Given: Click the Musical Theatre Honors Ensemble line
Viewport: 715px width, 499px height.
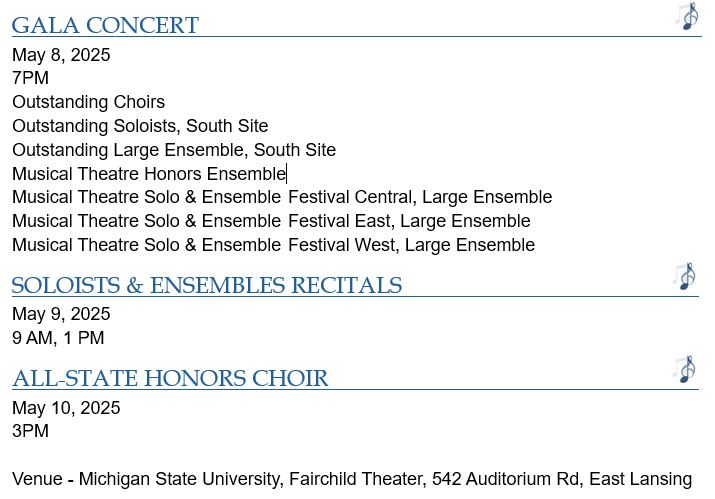Looking at the screenshot, I should 148,174.
